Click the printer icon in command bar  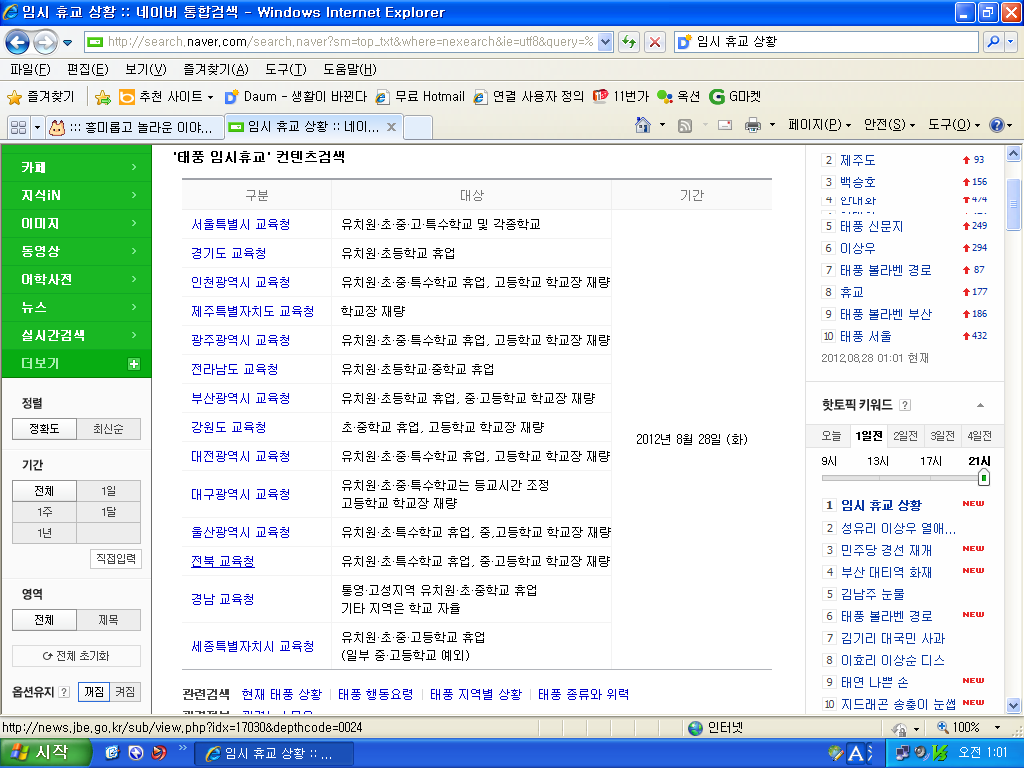tap(752, 125)
